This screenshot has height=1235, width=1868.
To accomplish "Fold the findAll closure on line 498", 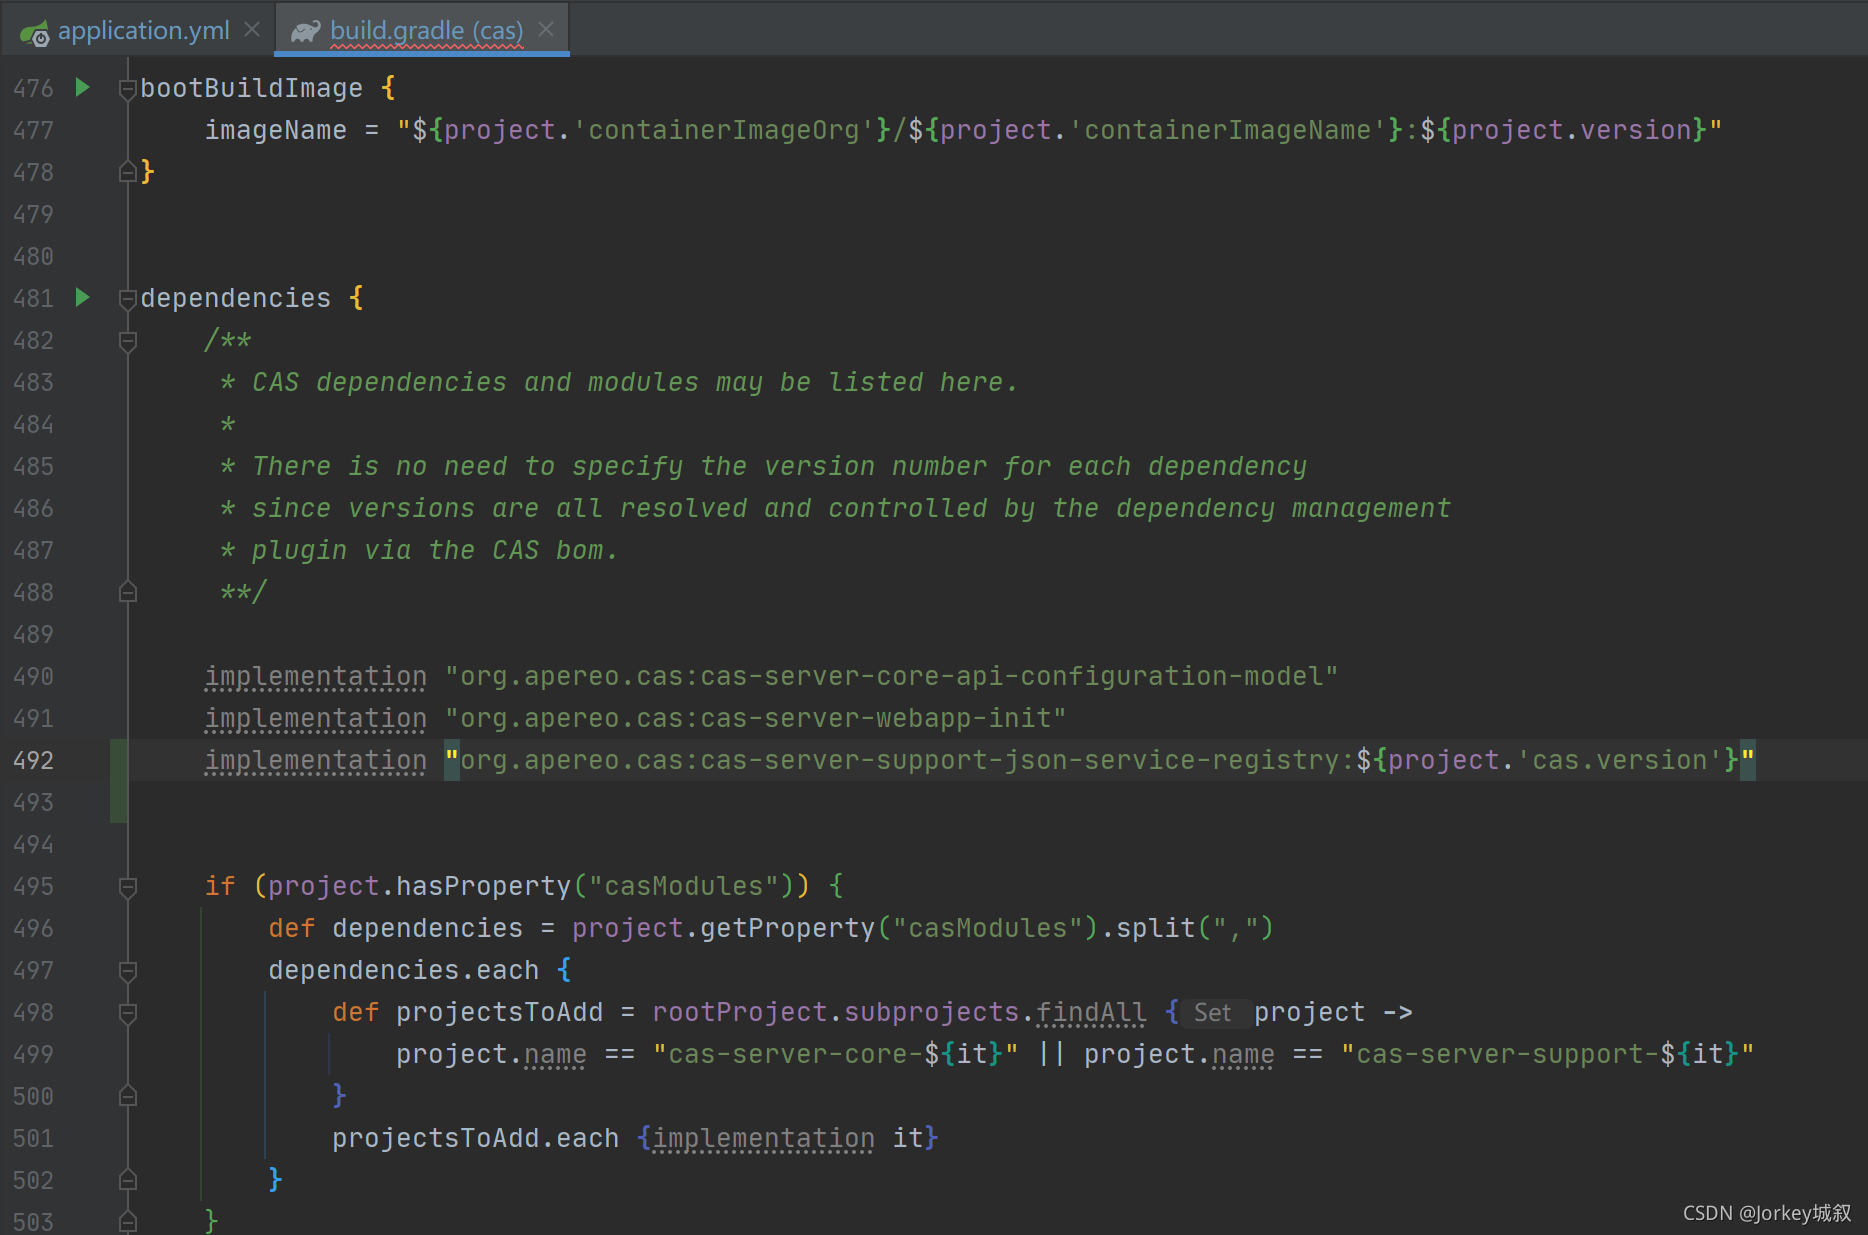I will pyautogui.click(x=127, y=1013).
